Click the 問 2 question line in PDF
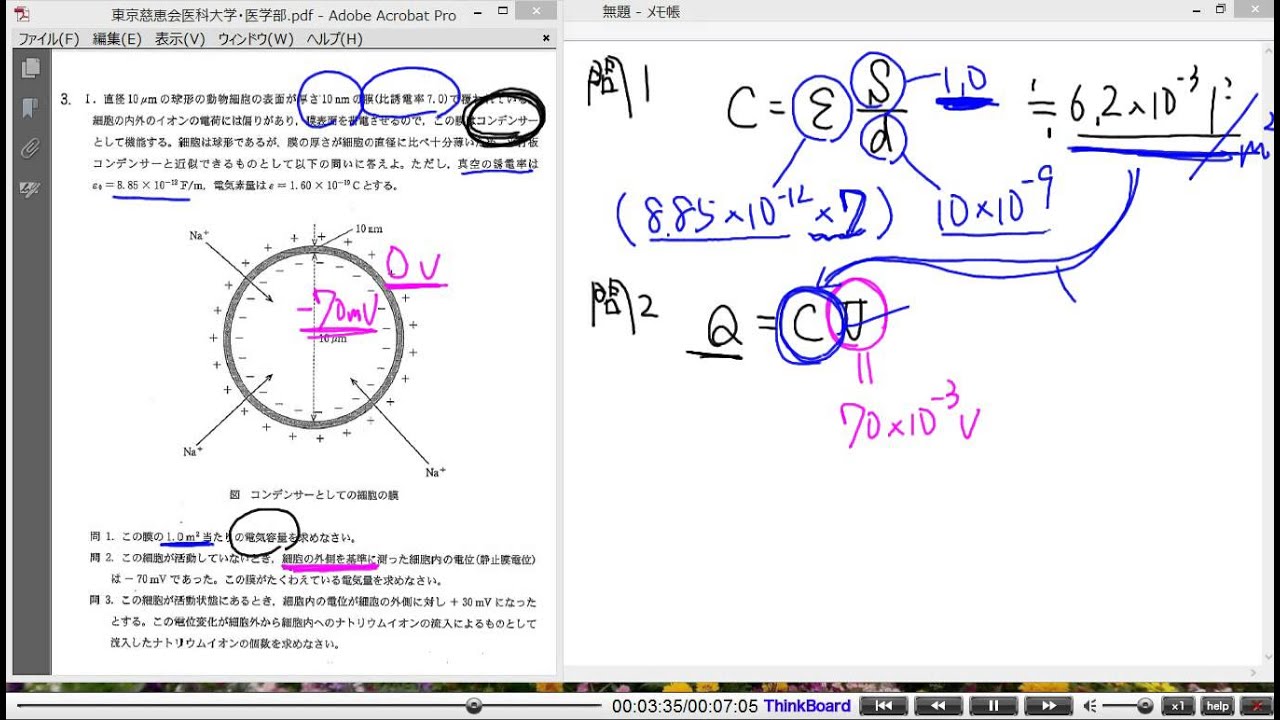 pyautogui.click(x=313, y=568)
